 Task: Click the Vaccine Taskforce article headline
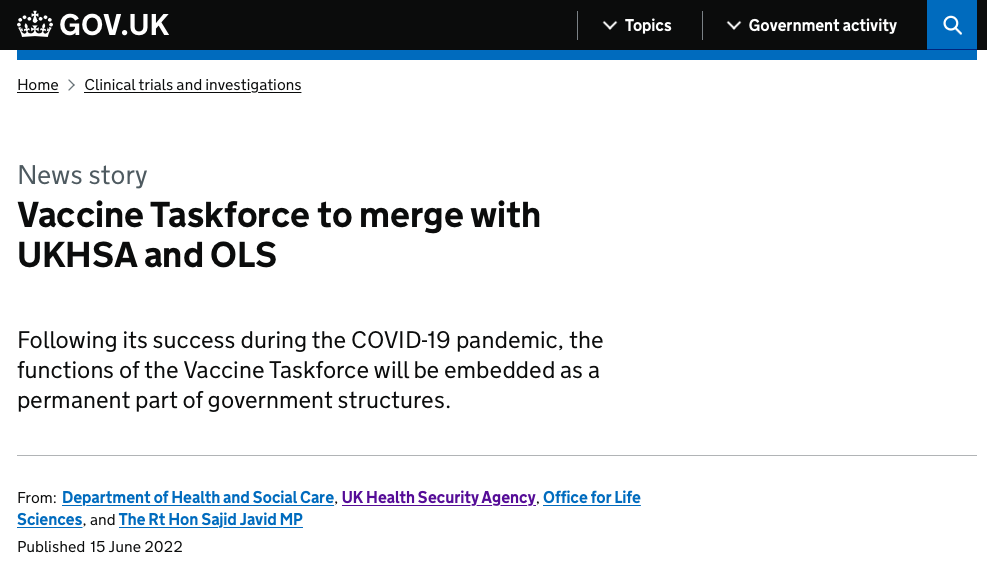click(279, 234)
